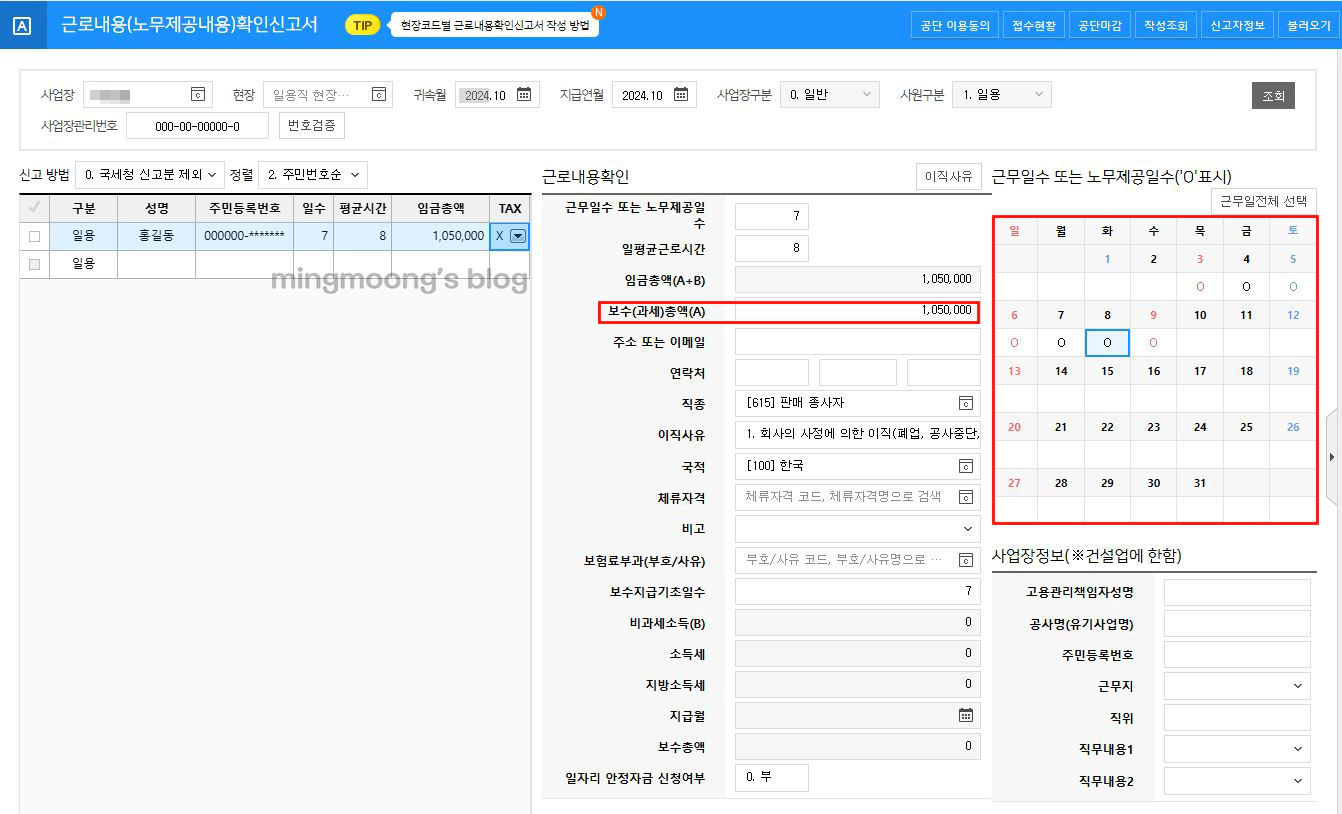Open the 신고자정보 menu item
The width and height of the screenshot is (1342, 814).
(x=1236, y=23)
